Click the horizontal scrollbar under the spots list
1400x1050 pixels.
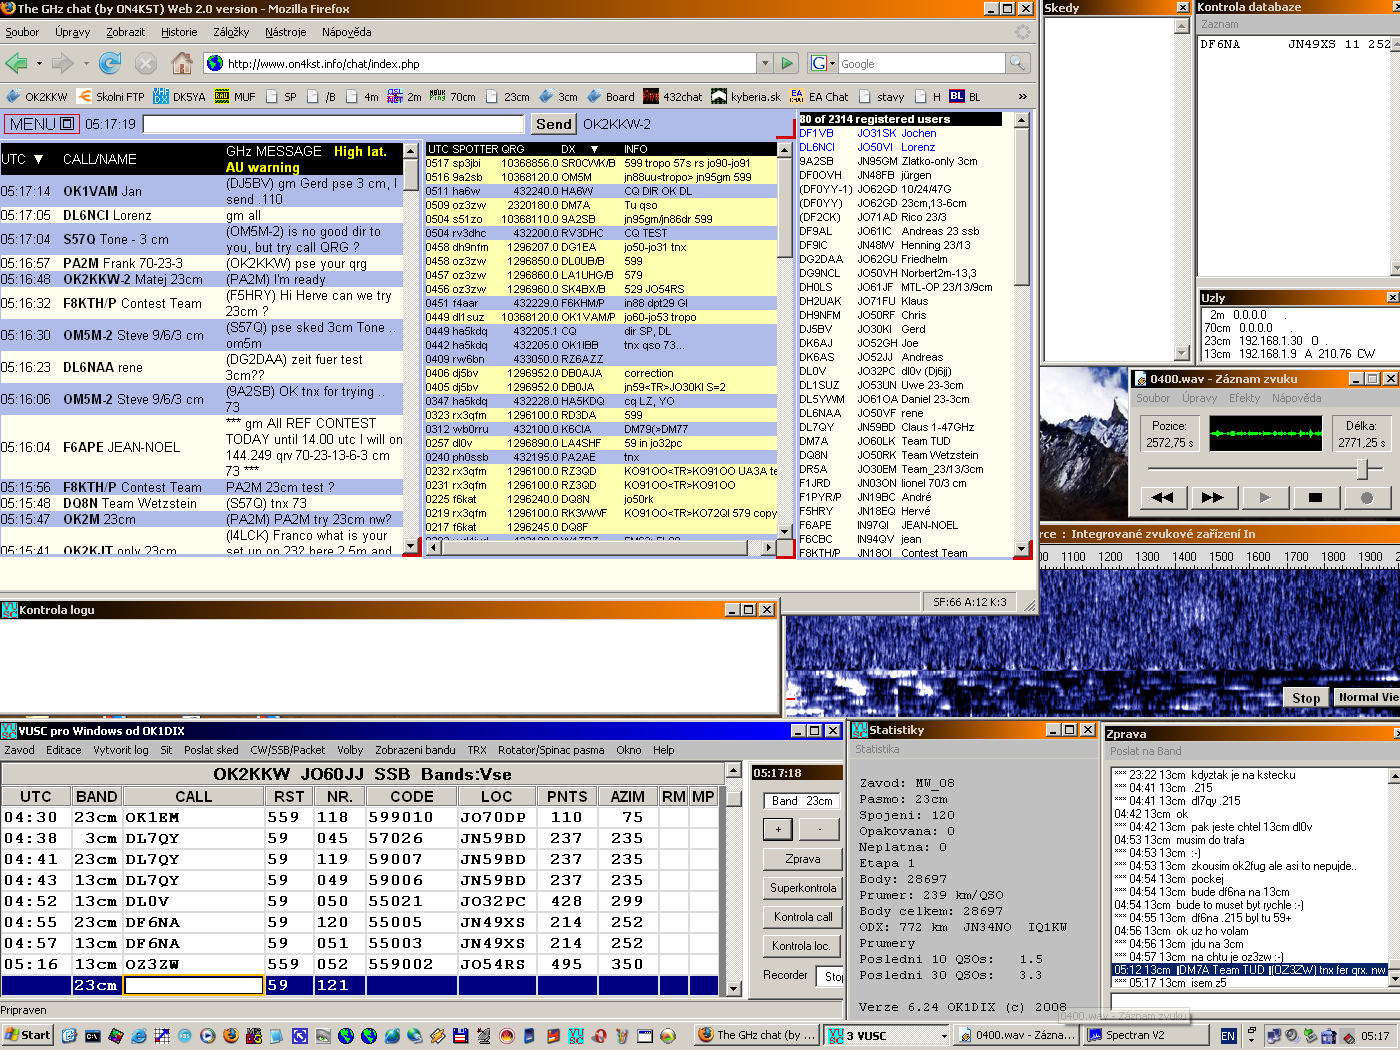click(x=599, y=548)
